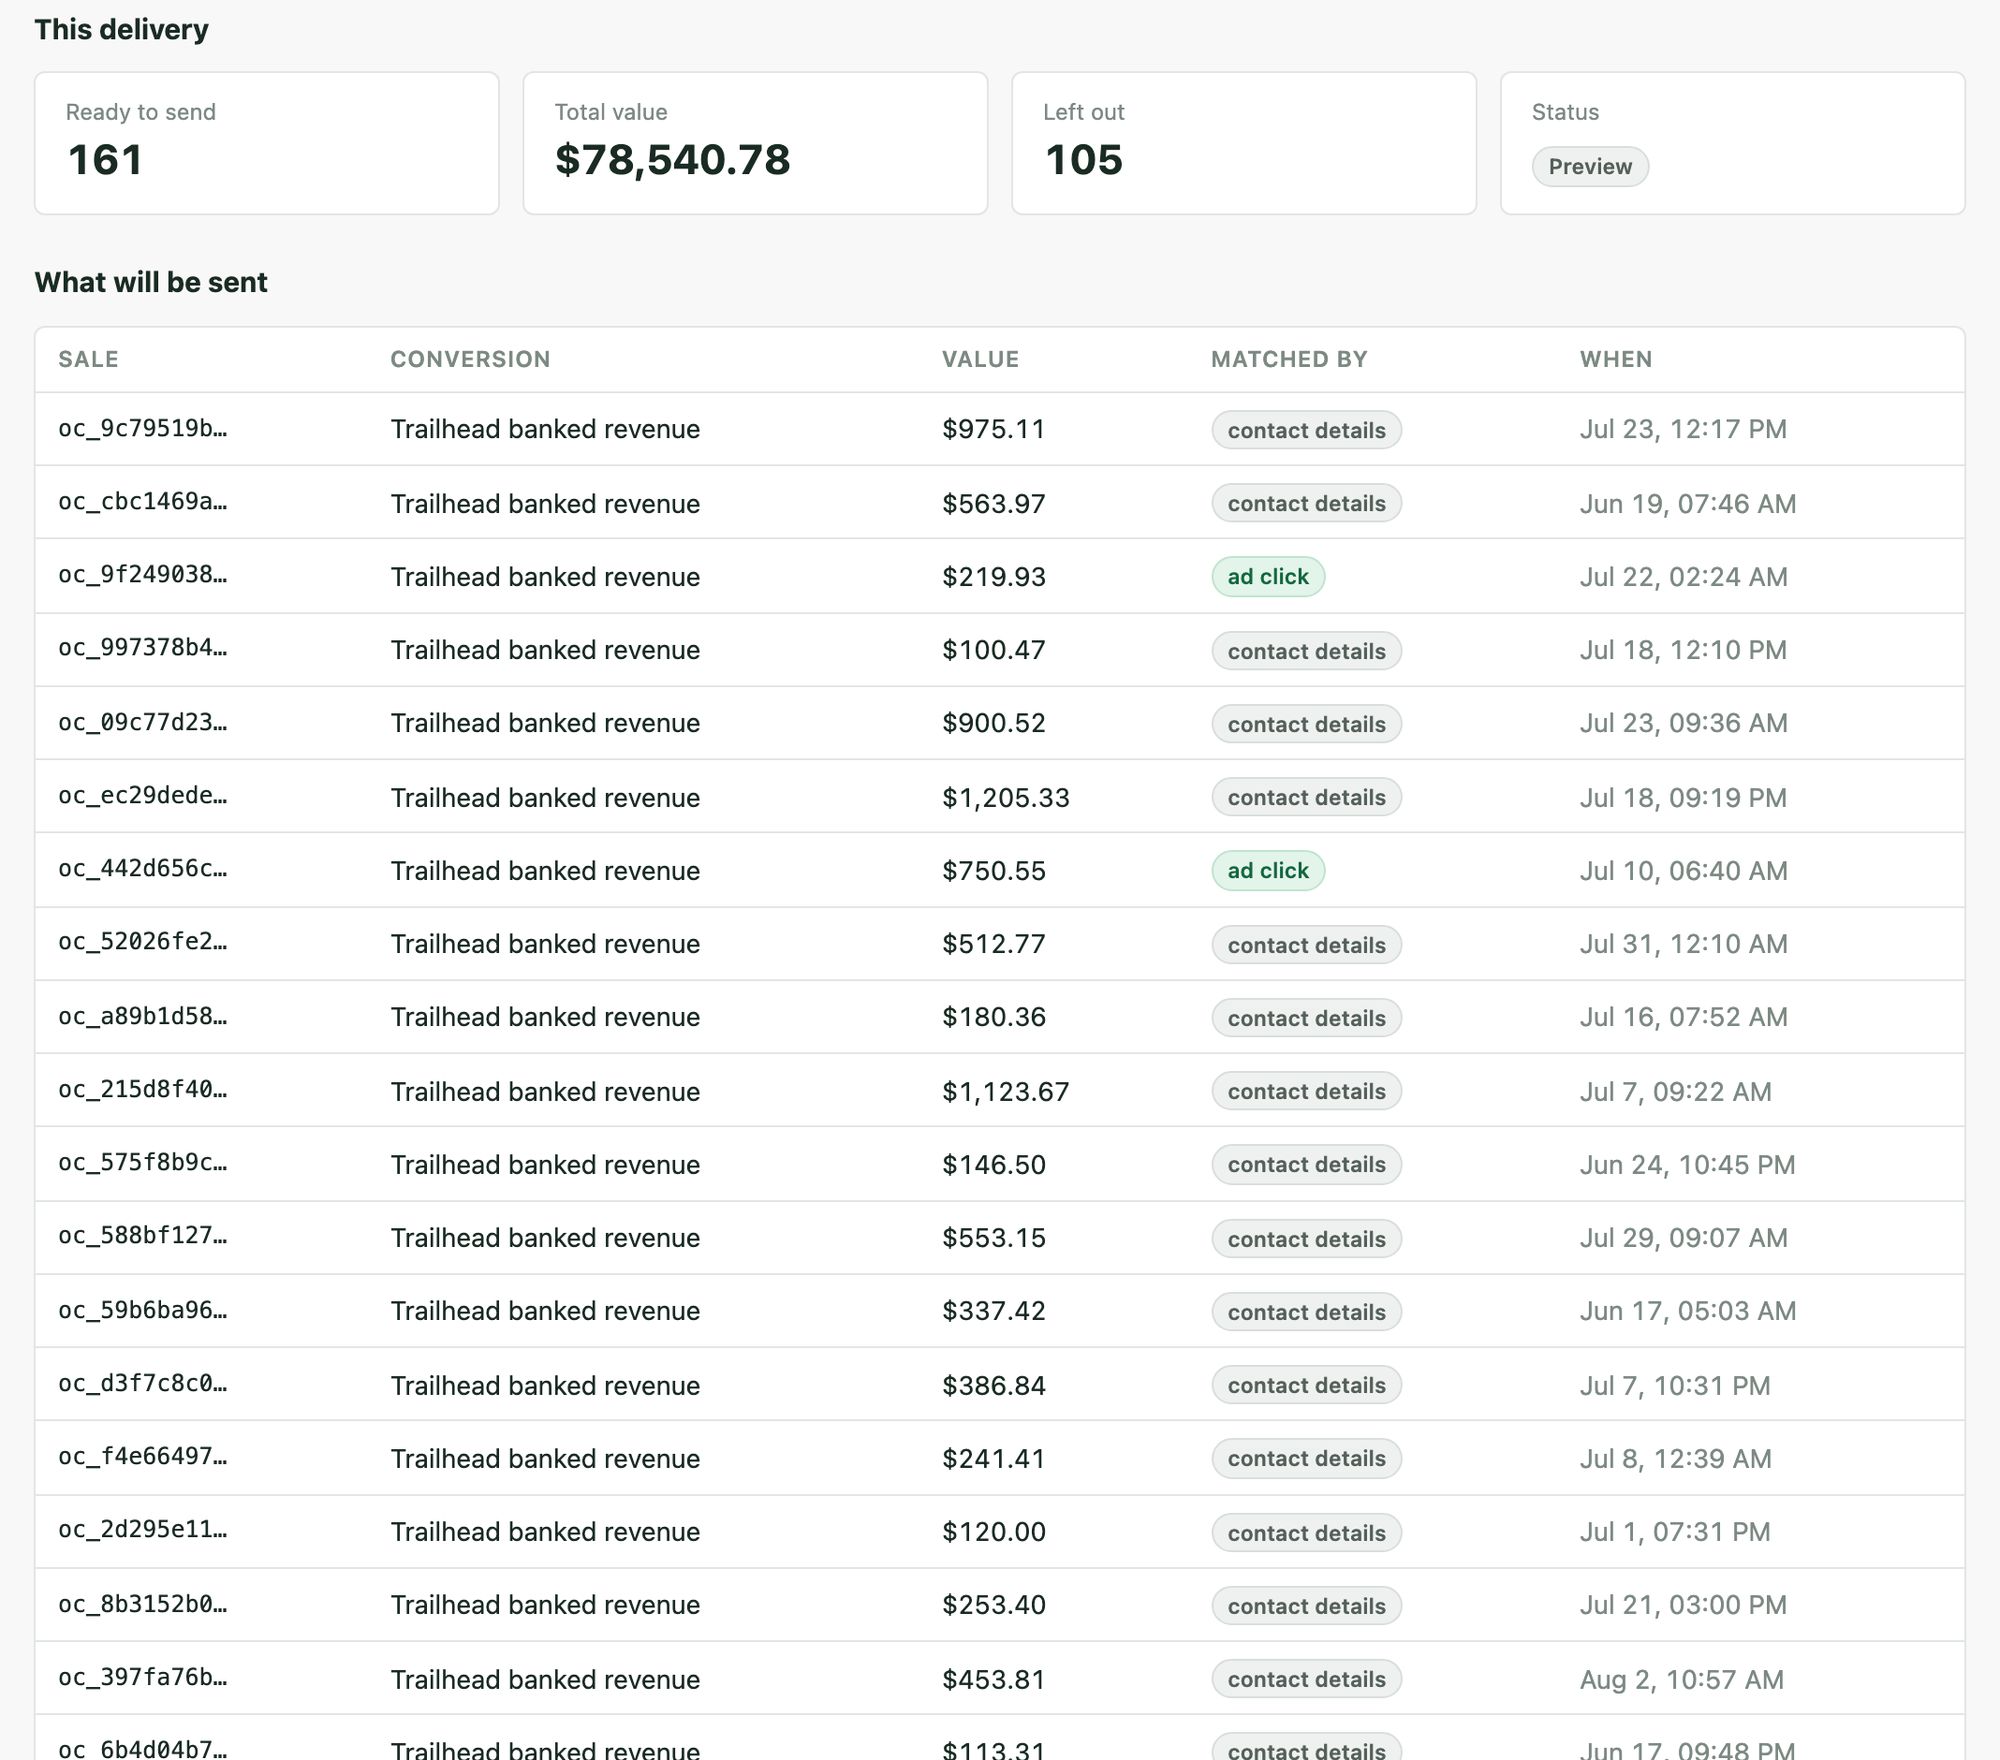Select sale oc_397fa76b…
This screenshot has width=2000, height=1760.
point(143,1678)
